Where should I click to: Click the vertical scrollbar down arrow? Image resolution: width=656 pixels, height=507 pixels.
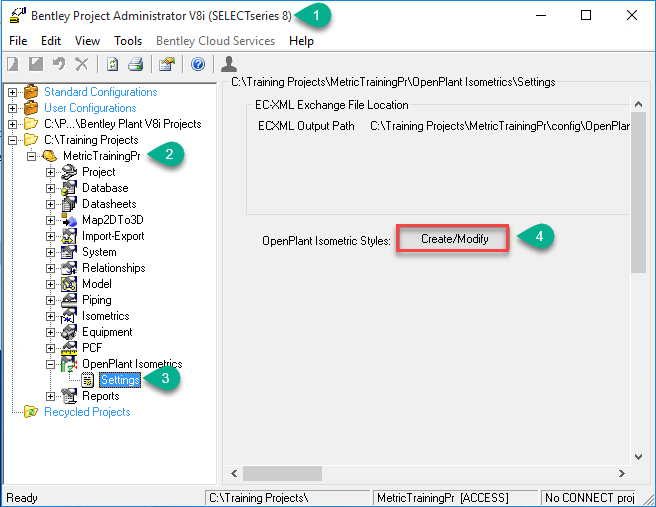638,456
